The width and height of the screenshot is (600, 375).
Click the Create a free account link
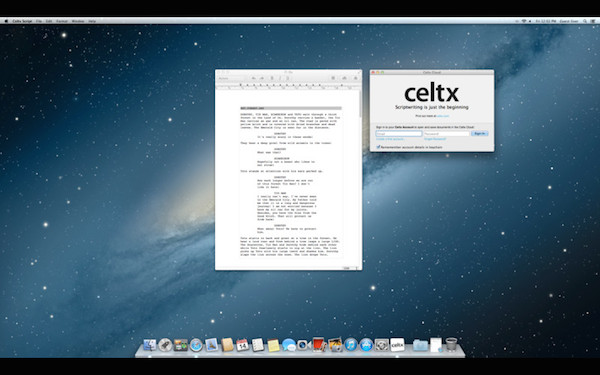(390, 139)
